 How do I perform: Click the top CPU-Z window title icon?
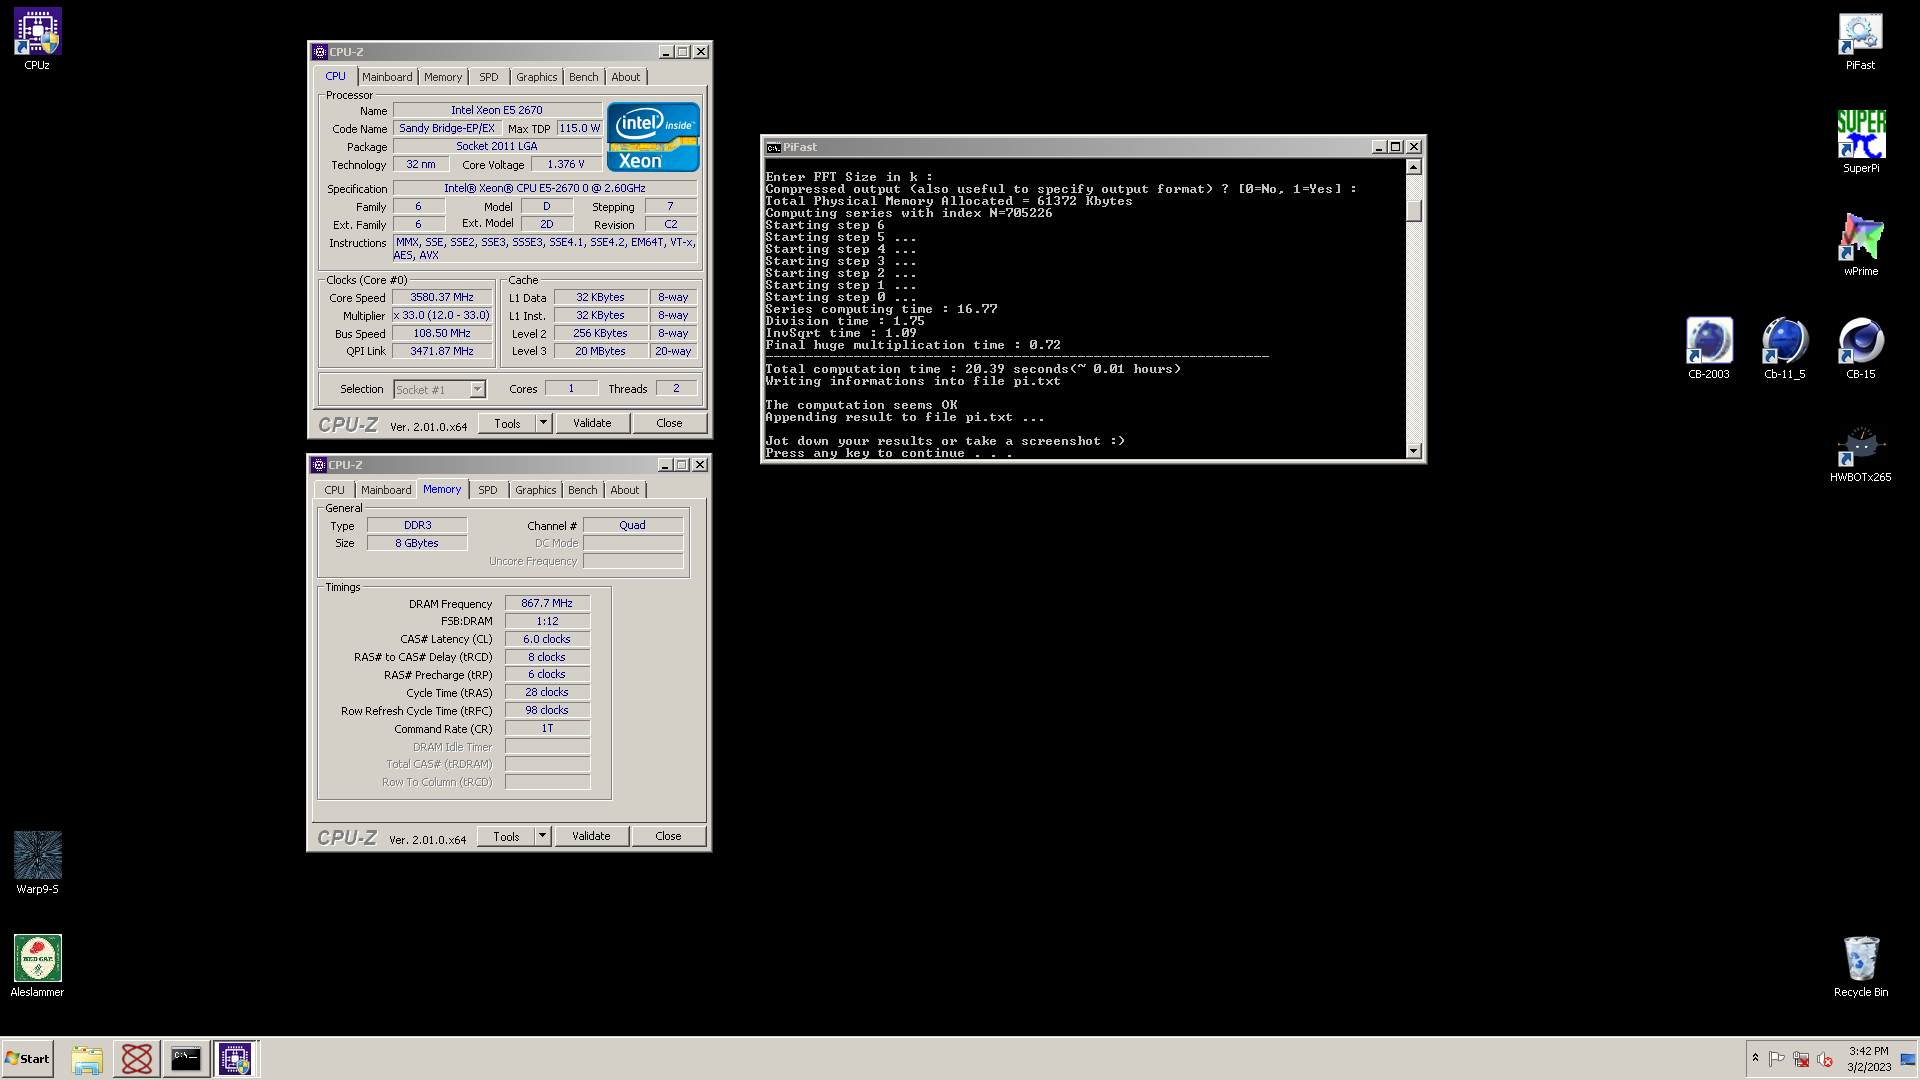pyautogui.click(x=320, y=52)
